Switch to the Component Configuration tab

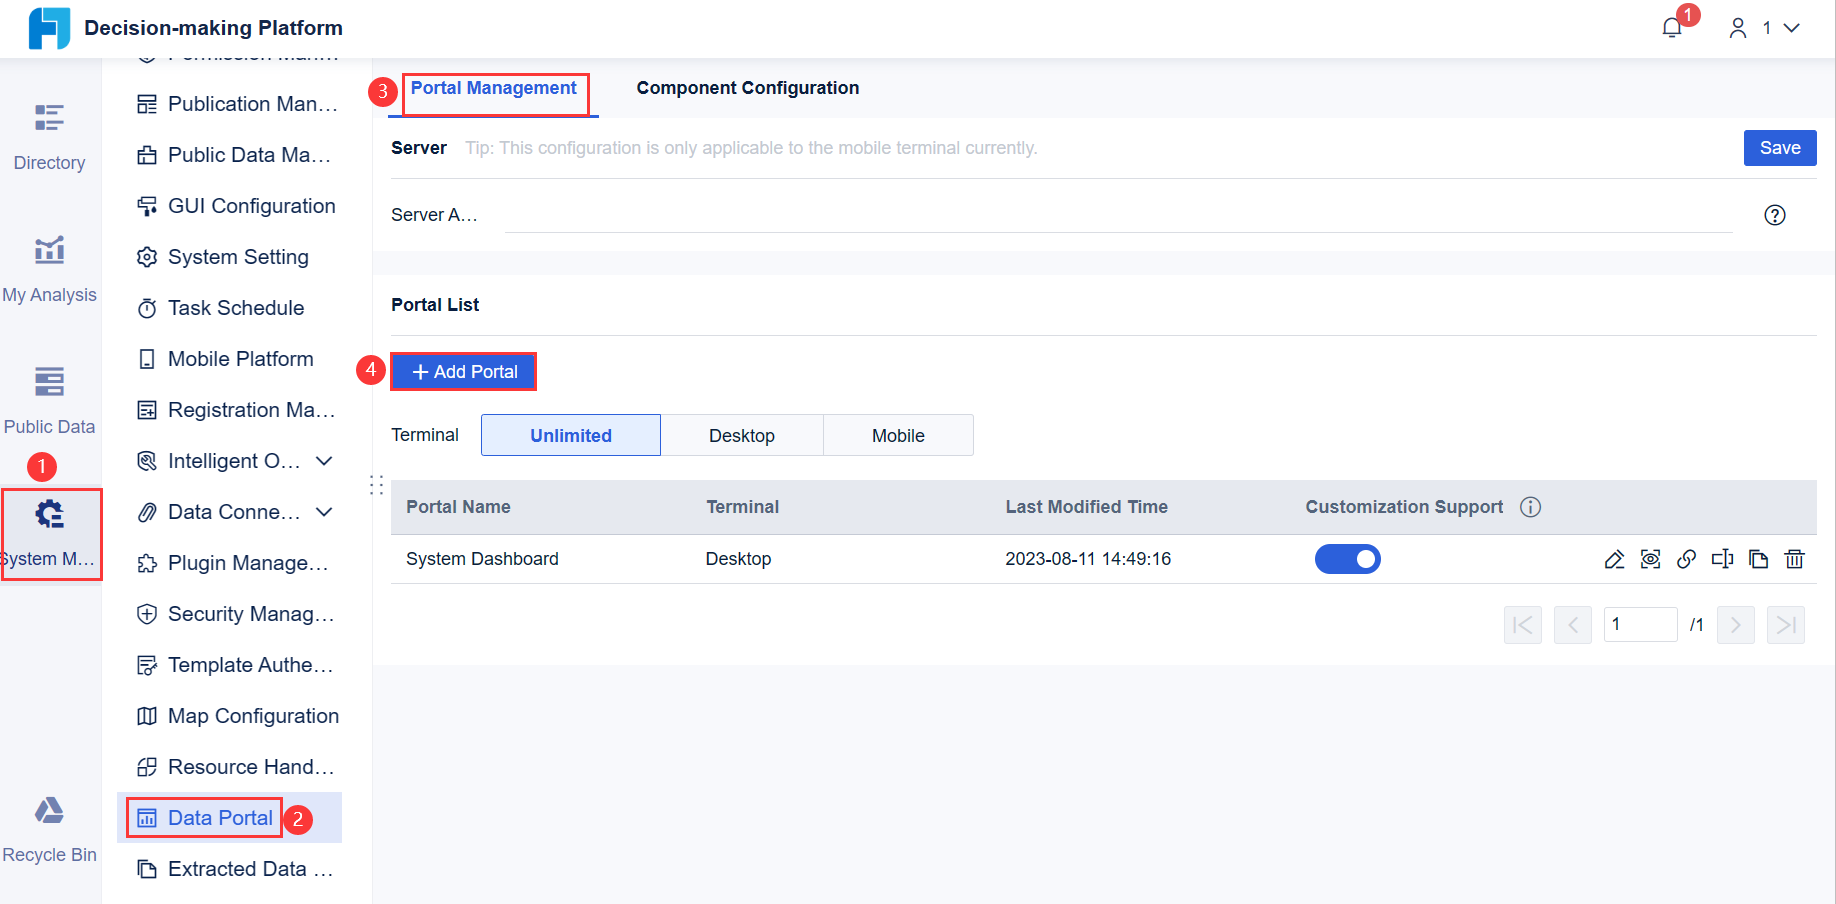click(746, 88)
